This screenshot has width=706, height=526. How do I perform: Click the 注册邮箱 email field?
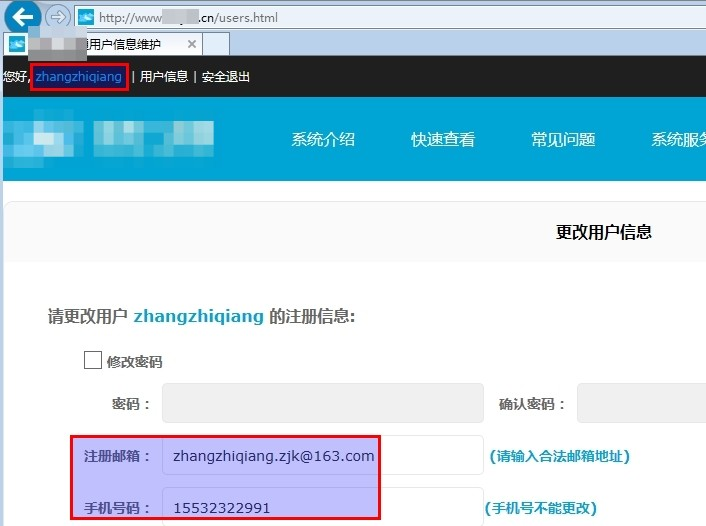point(322,456)
